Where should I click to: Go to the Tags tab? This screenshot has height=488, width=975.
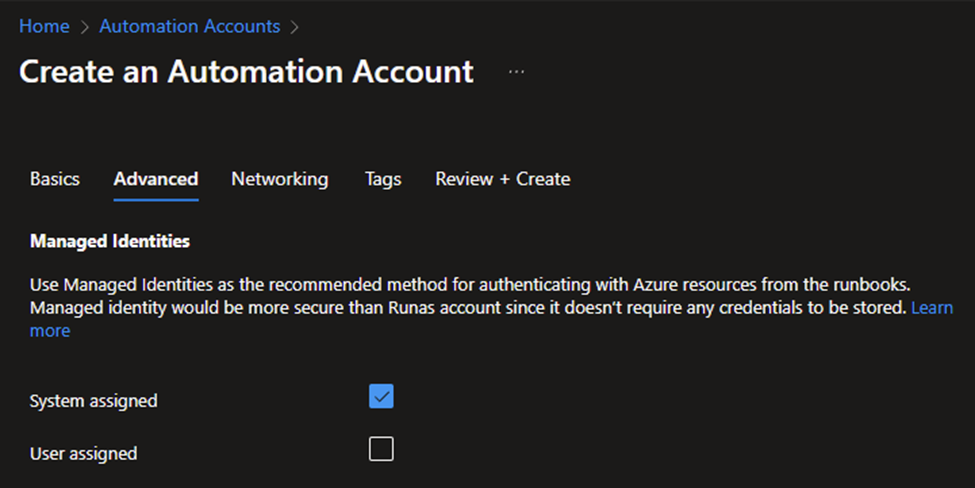point(383,179)
